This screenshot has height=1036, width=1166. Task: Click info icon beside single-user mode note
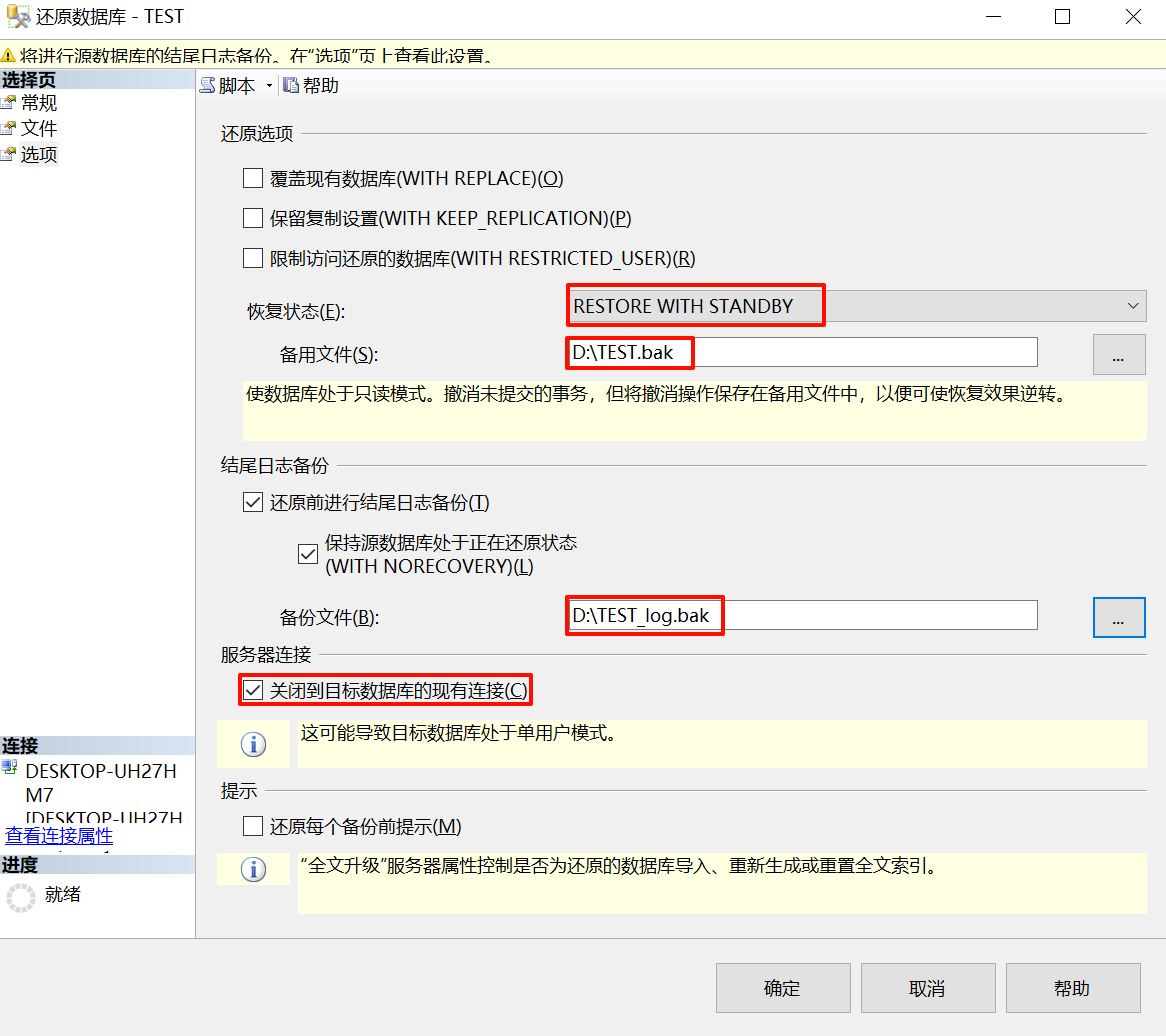click(254, 744)
